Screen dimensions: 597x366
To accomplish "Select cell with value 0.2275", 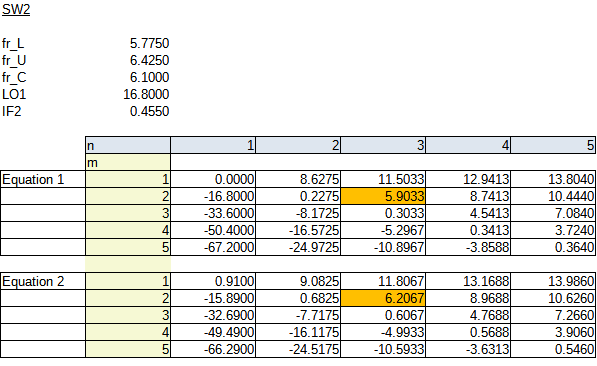I will tap(298, 196).
